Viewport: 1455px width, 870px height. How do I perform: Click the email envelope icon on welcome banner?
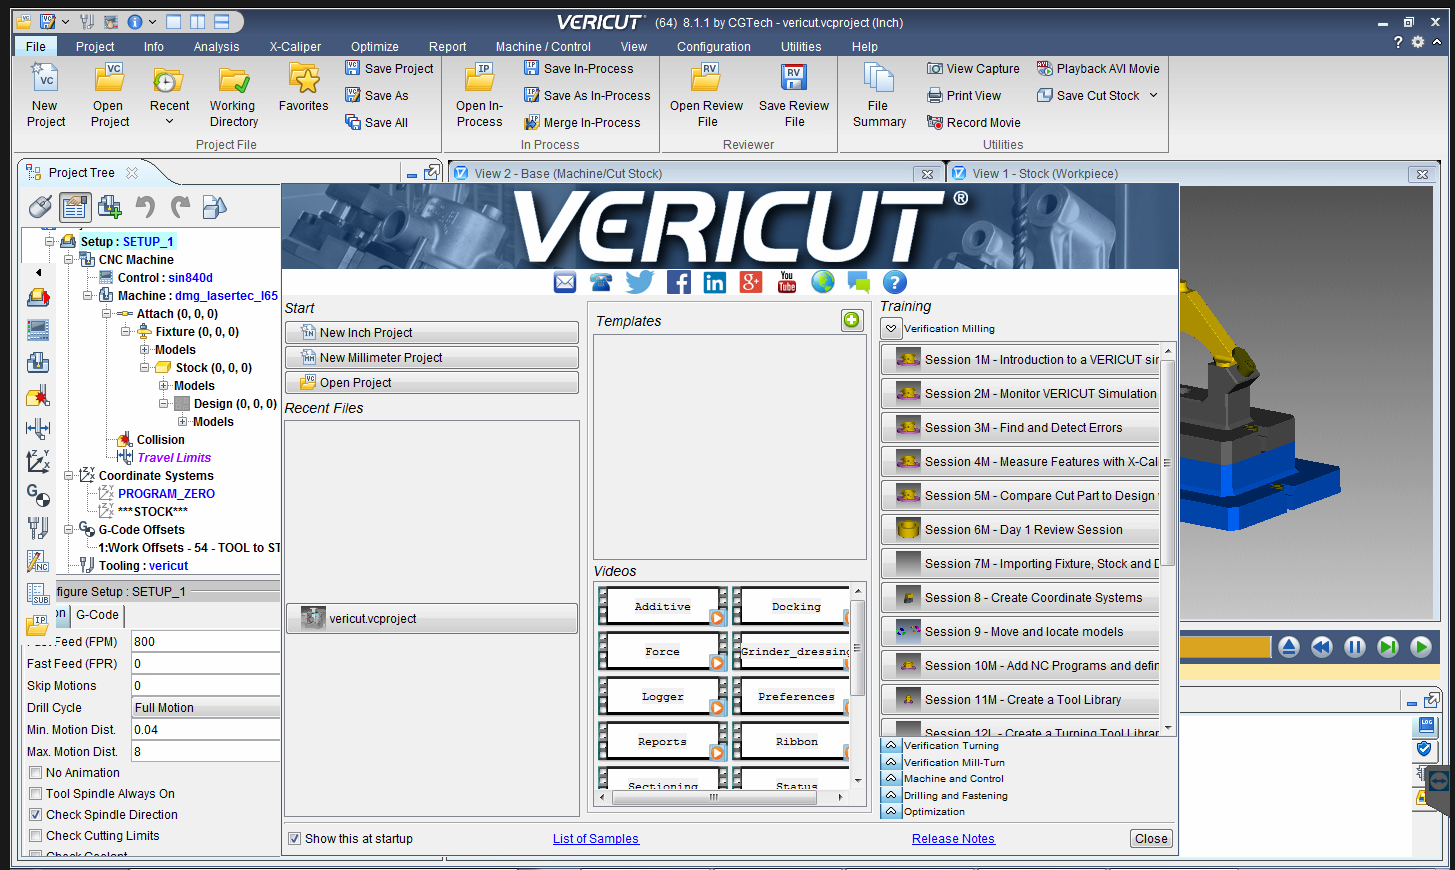(x=565, y=282)
